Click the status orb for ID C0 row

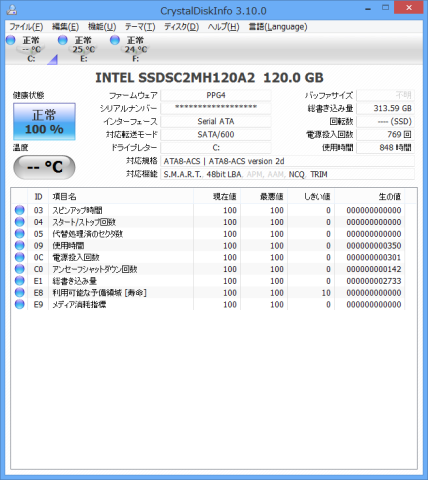point(20,269)
